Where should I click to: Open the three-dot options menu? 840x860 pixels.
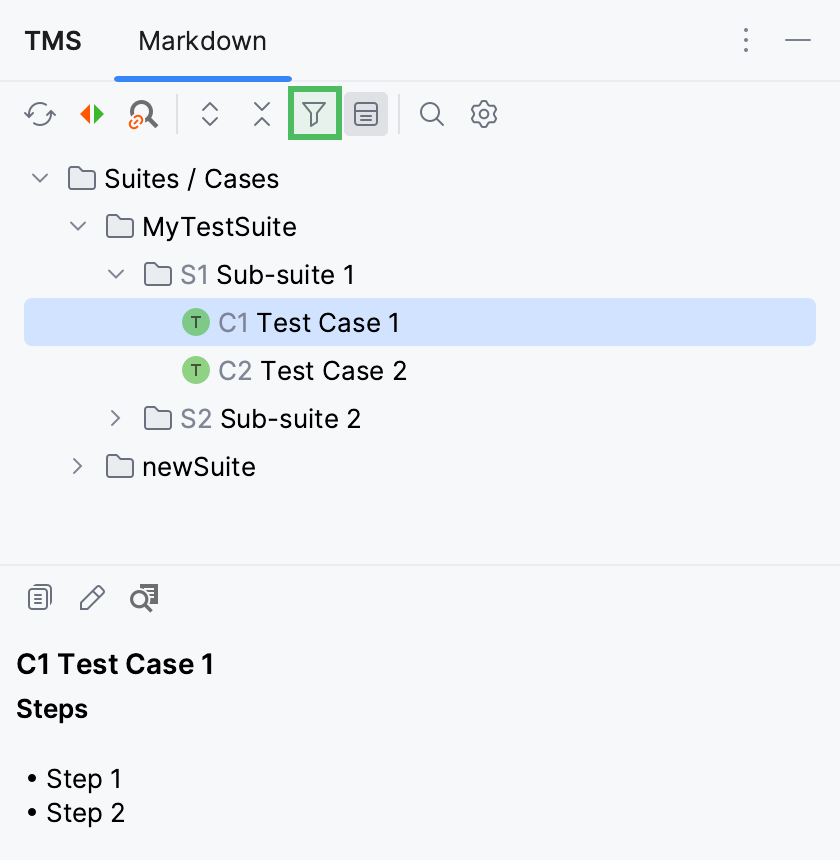(x=746, y=40)
